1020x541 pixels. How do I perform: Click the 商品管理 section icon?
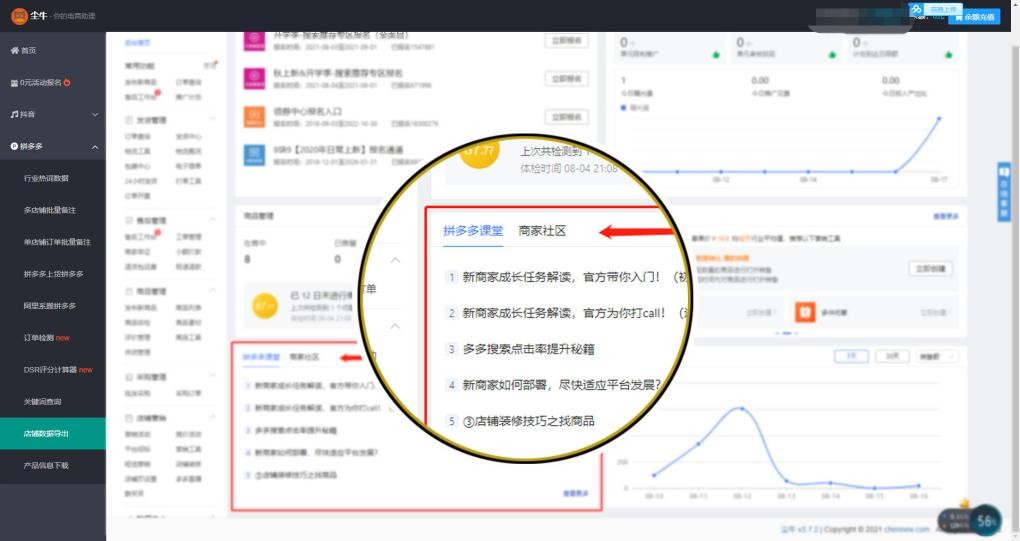click(x=129, y=291)
